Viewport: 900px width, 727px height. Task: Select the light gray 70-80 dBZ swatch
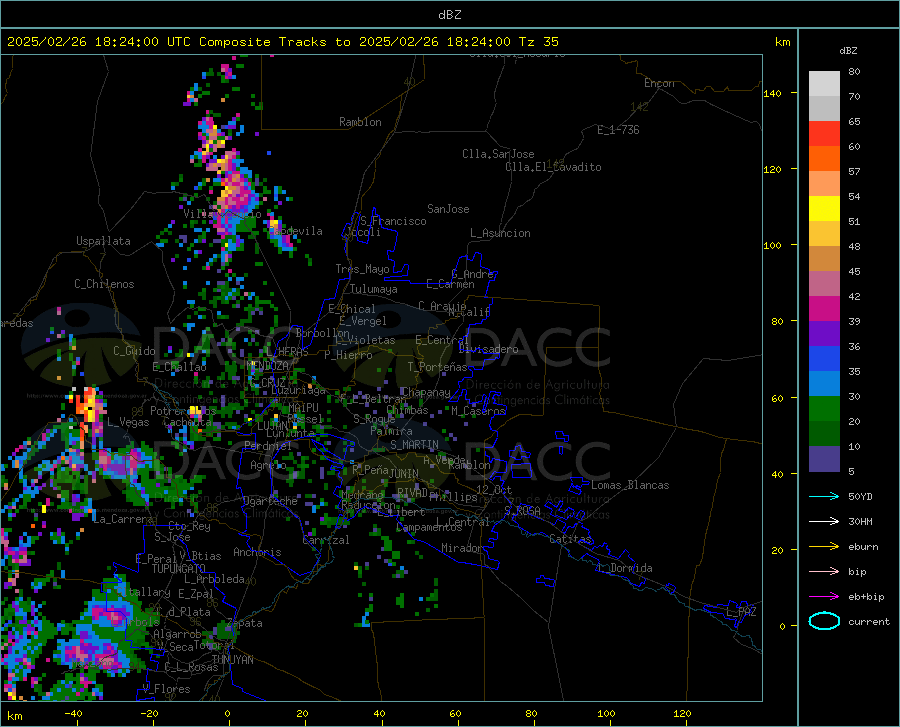point(824,83)
